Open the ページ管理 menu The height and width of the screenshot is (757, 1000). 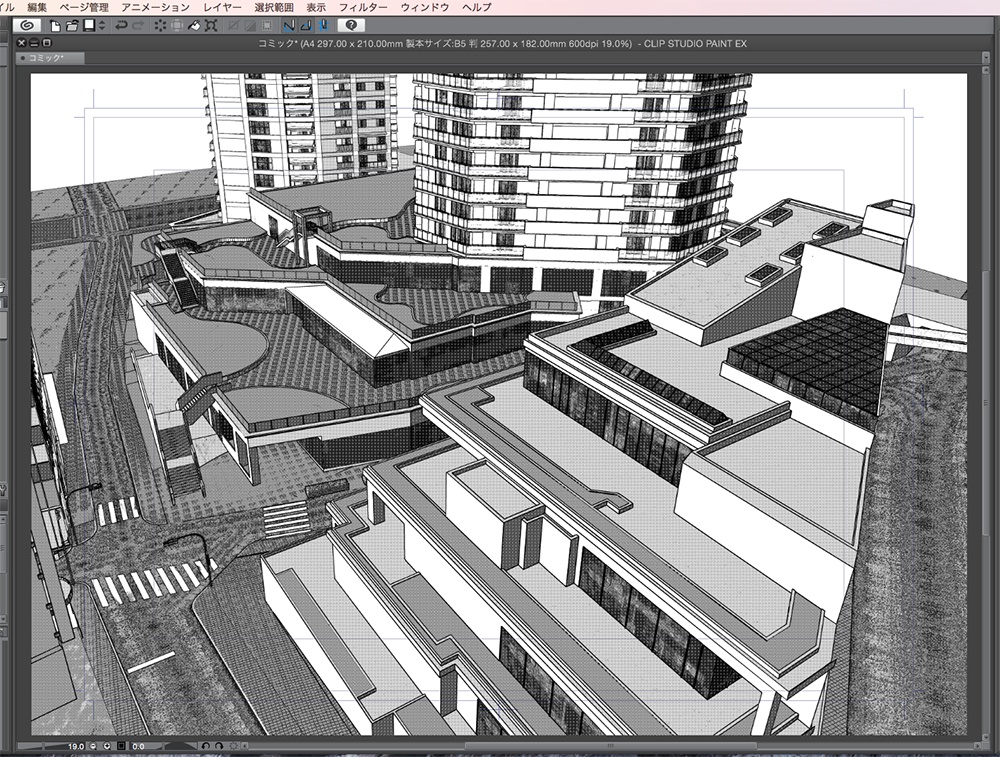click(x=84, y=7)
